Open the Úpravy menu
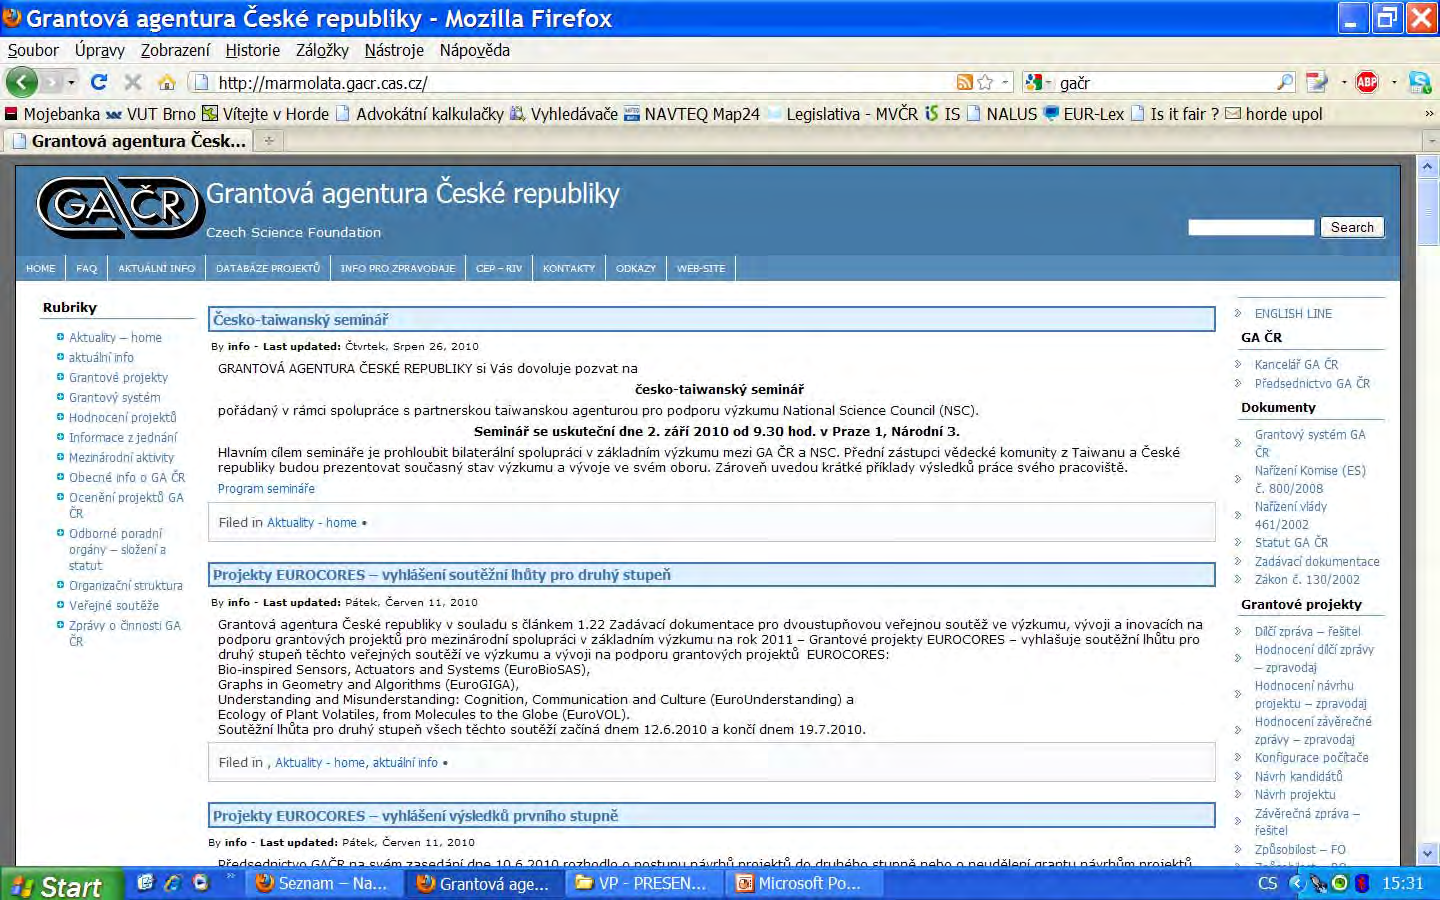This screenshot has width=1440, height=900. point(99,50)
